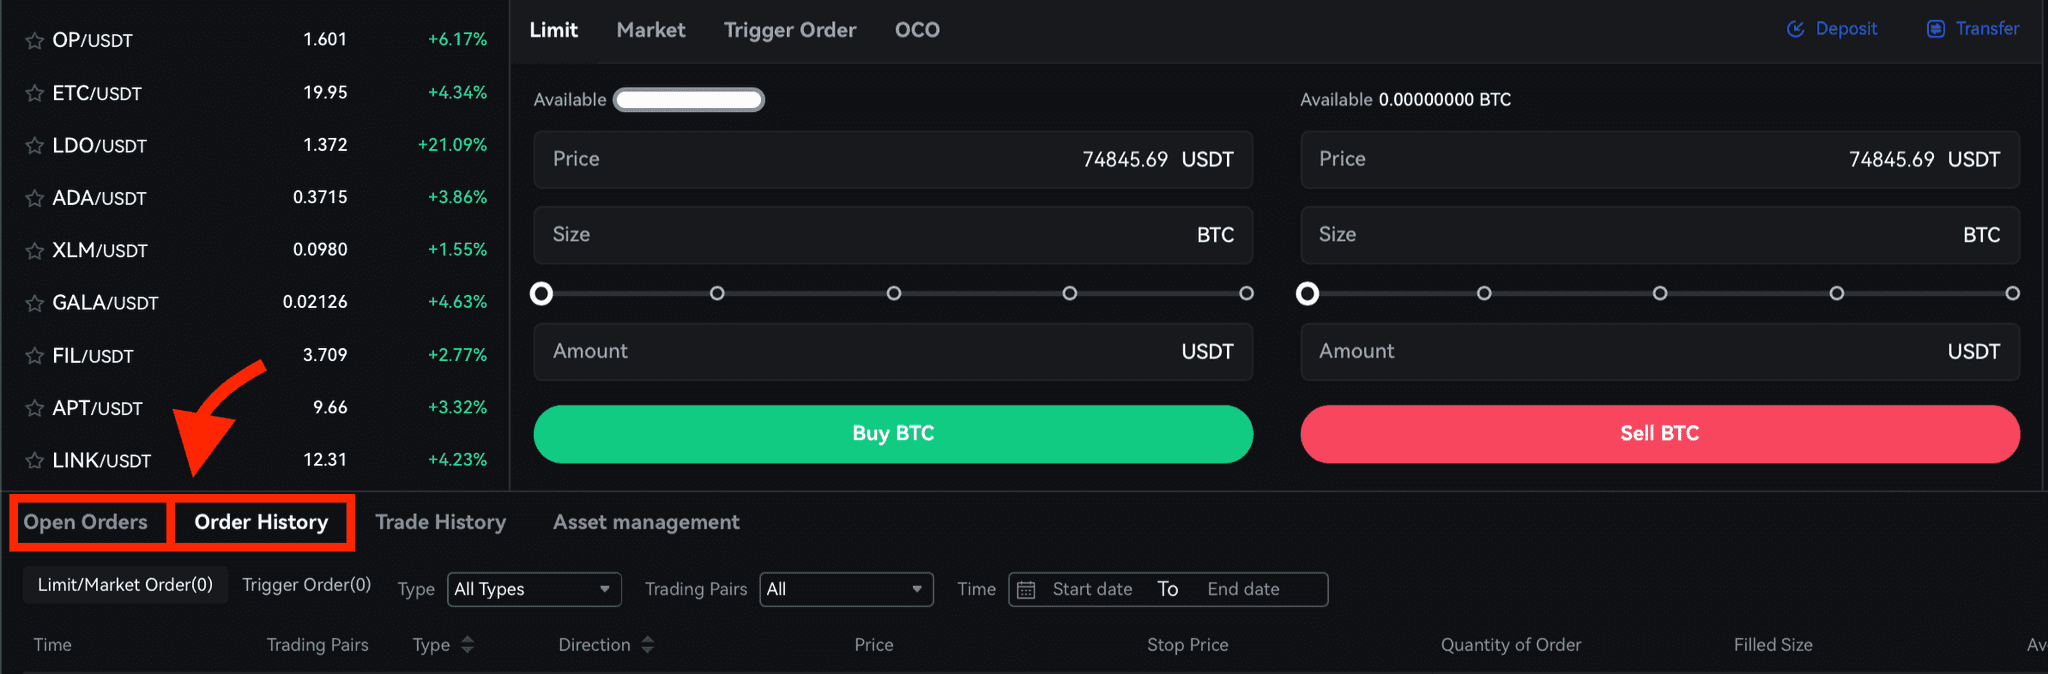Add ADA/USDT to favorites via star
This screenshot has height=674, width=2048.
coord(34,199)
